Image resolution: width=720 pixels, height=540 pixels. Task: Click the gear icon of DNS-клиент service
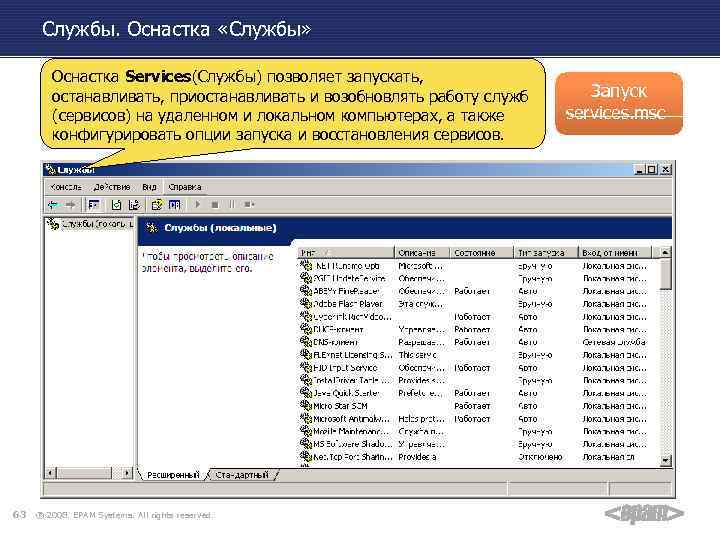(x=306, y=342)
